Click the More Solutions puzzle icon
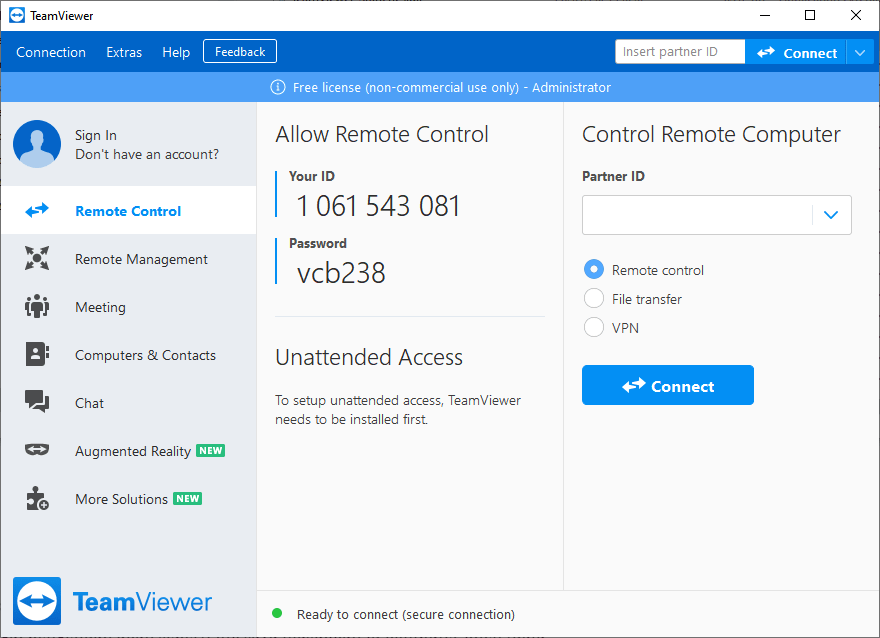 [x=37, y=498]
